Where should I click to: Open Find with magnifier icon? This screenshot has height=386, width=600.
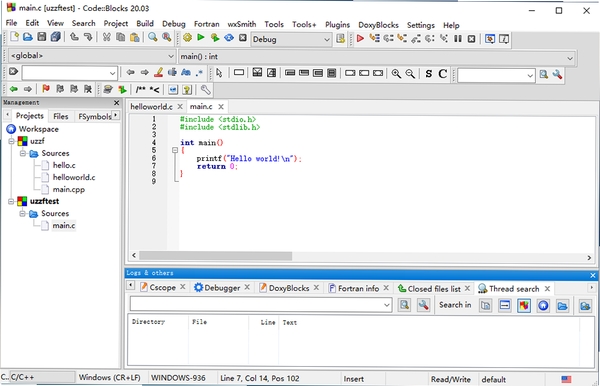click(153, 37)
